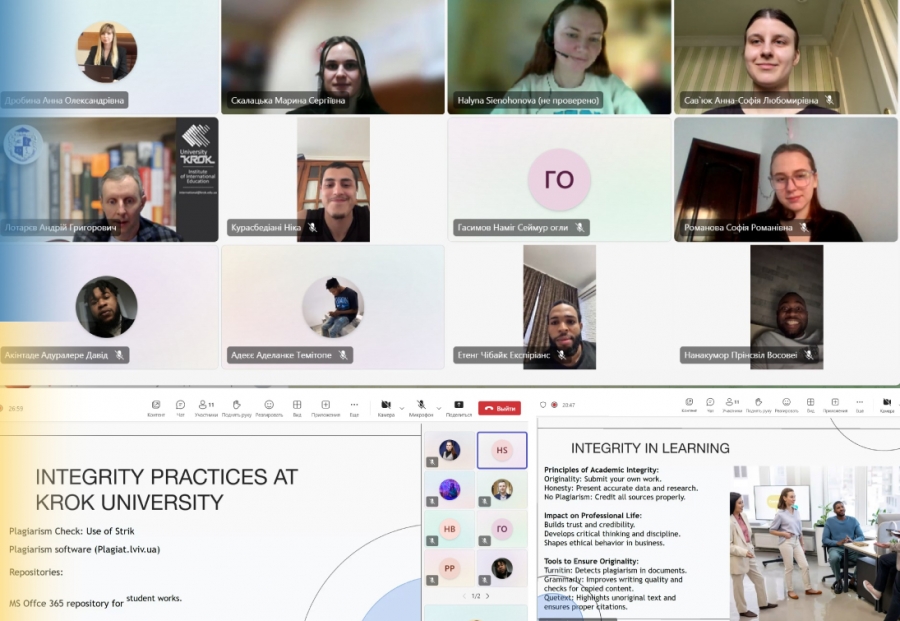The width and height of the screenshot is (900, 621).
Task: Expand microphone options arrow beside Микрофон
Action: [439, 408]
